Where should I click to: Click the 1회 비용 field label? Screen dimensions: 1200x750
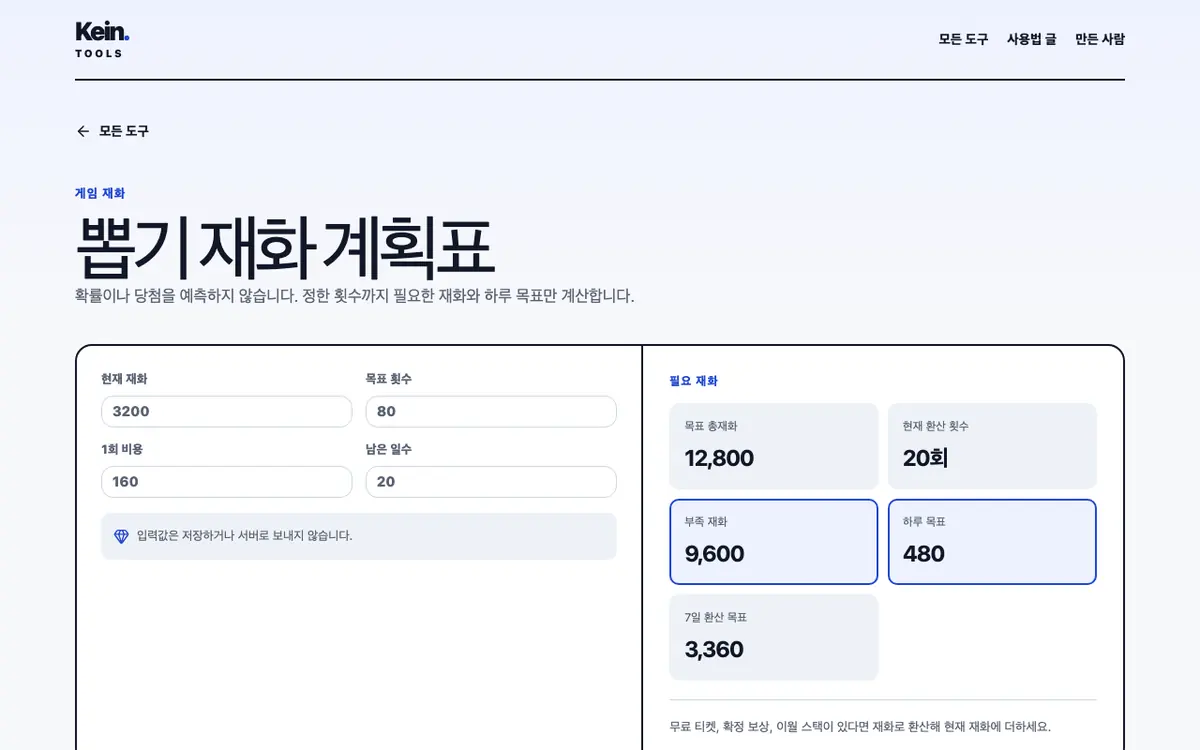[x=122, y=449]
